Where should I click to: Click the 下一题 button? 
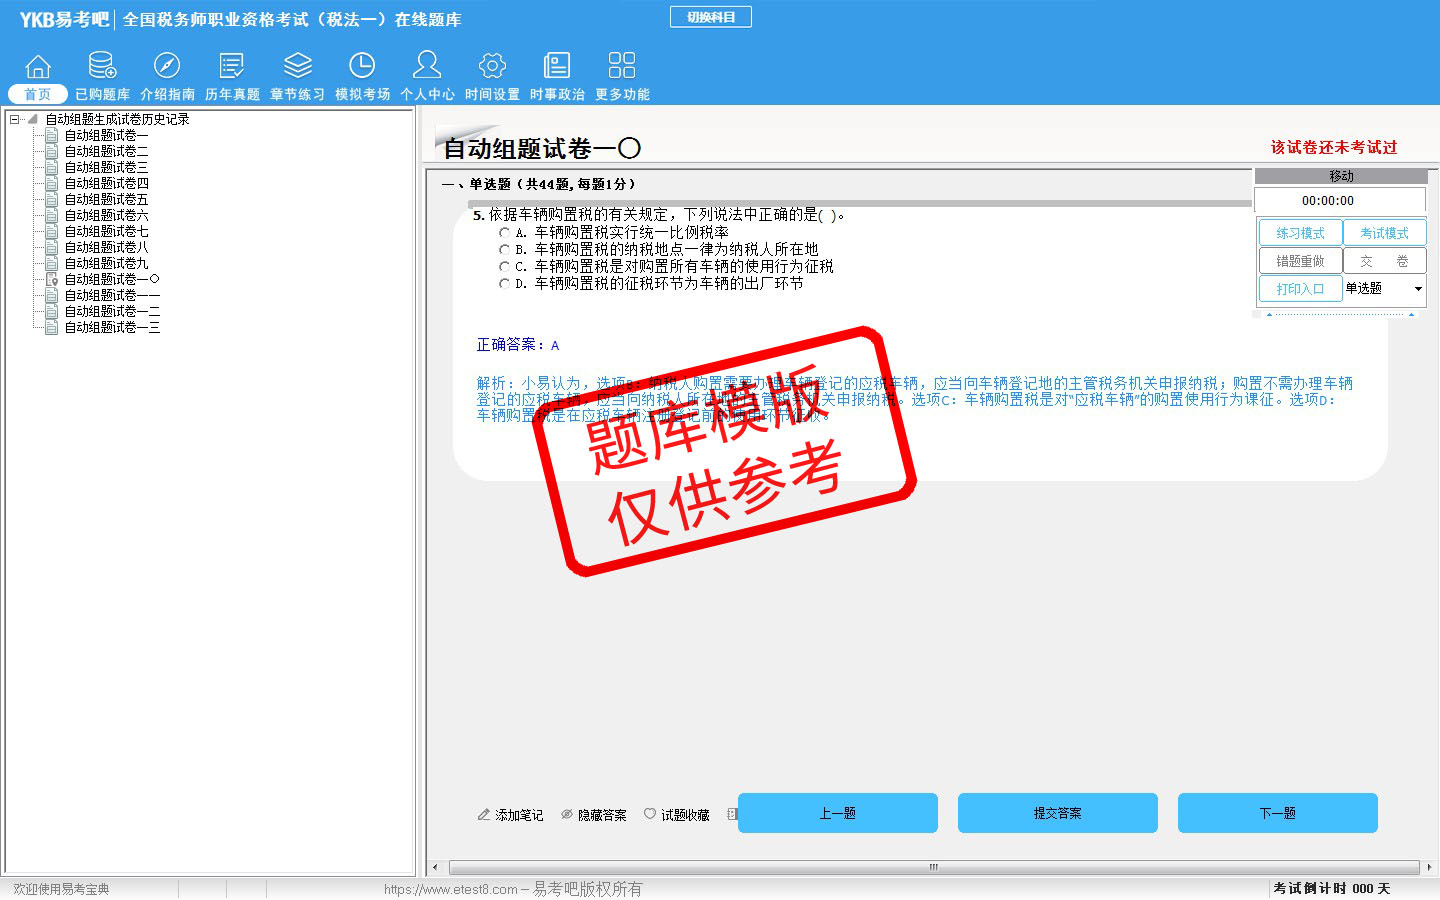[x=1277, y=813]
